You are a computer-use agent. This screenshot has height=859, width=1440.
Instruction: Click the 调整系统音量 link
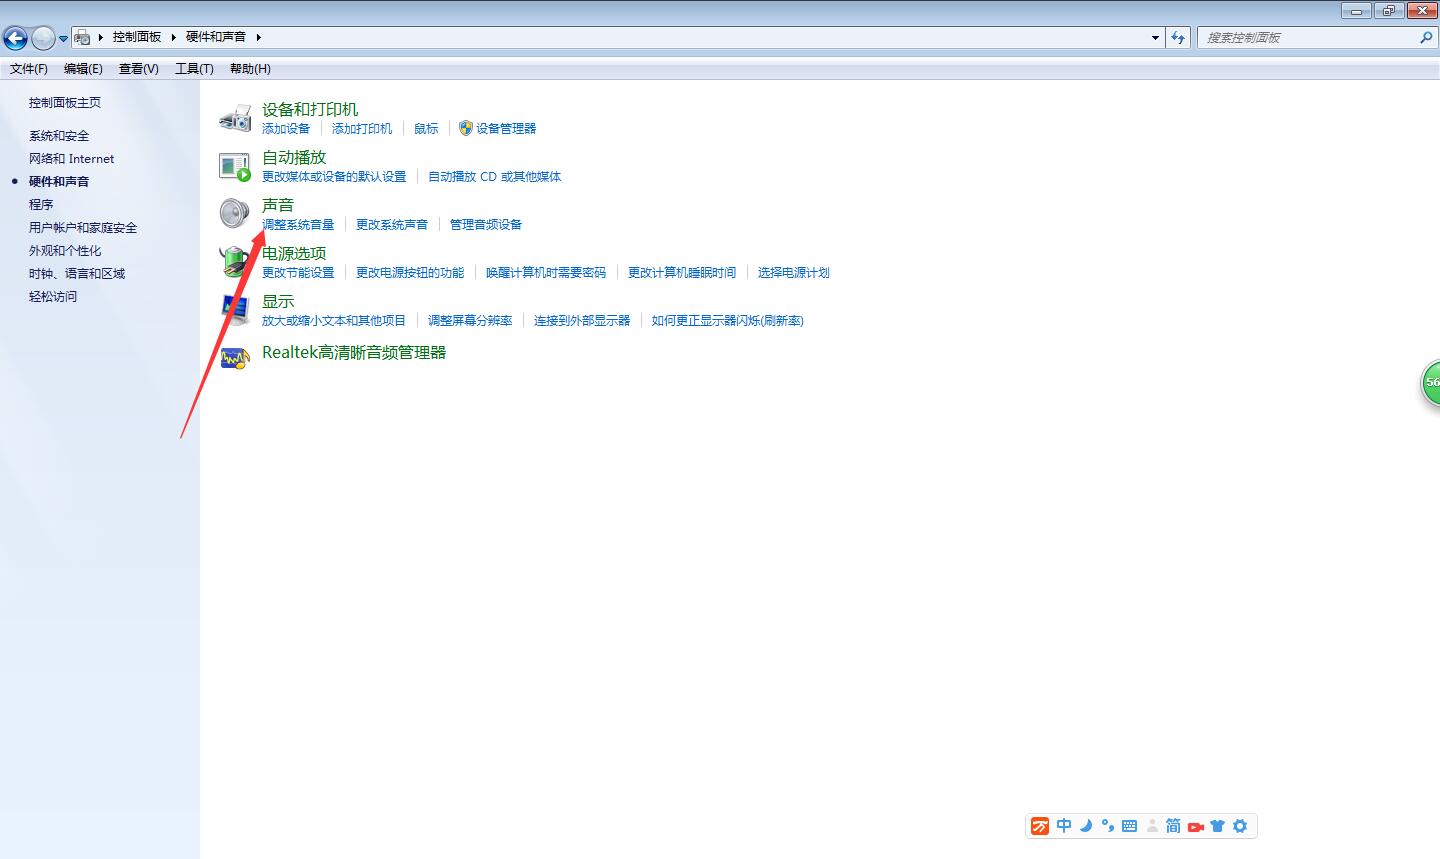[x=298, y=225]
